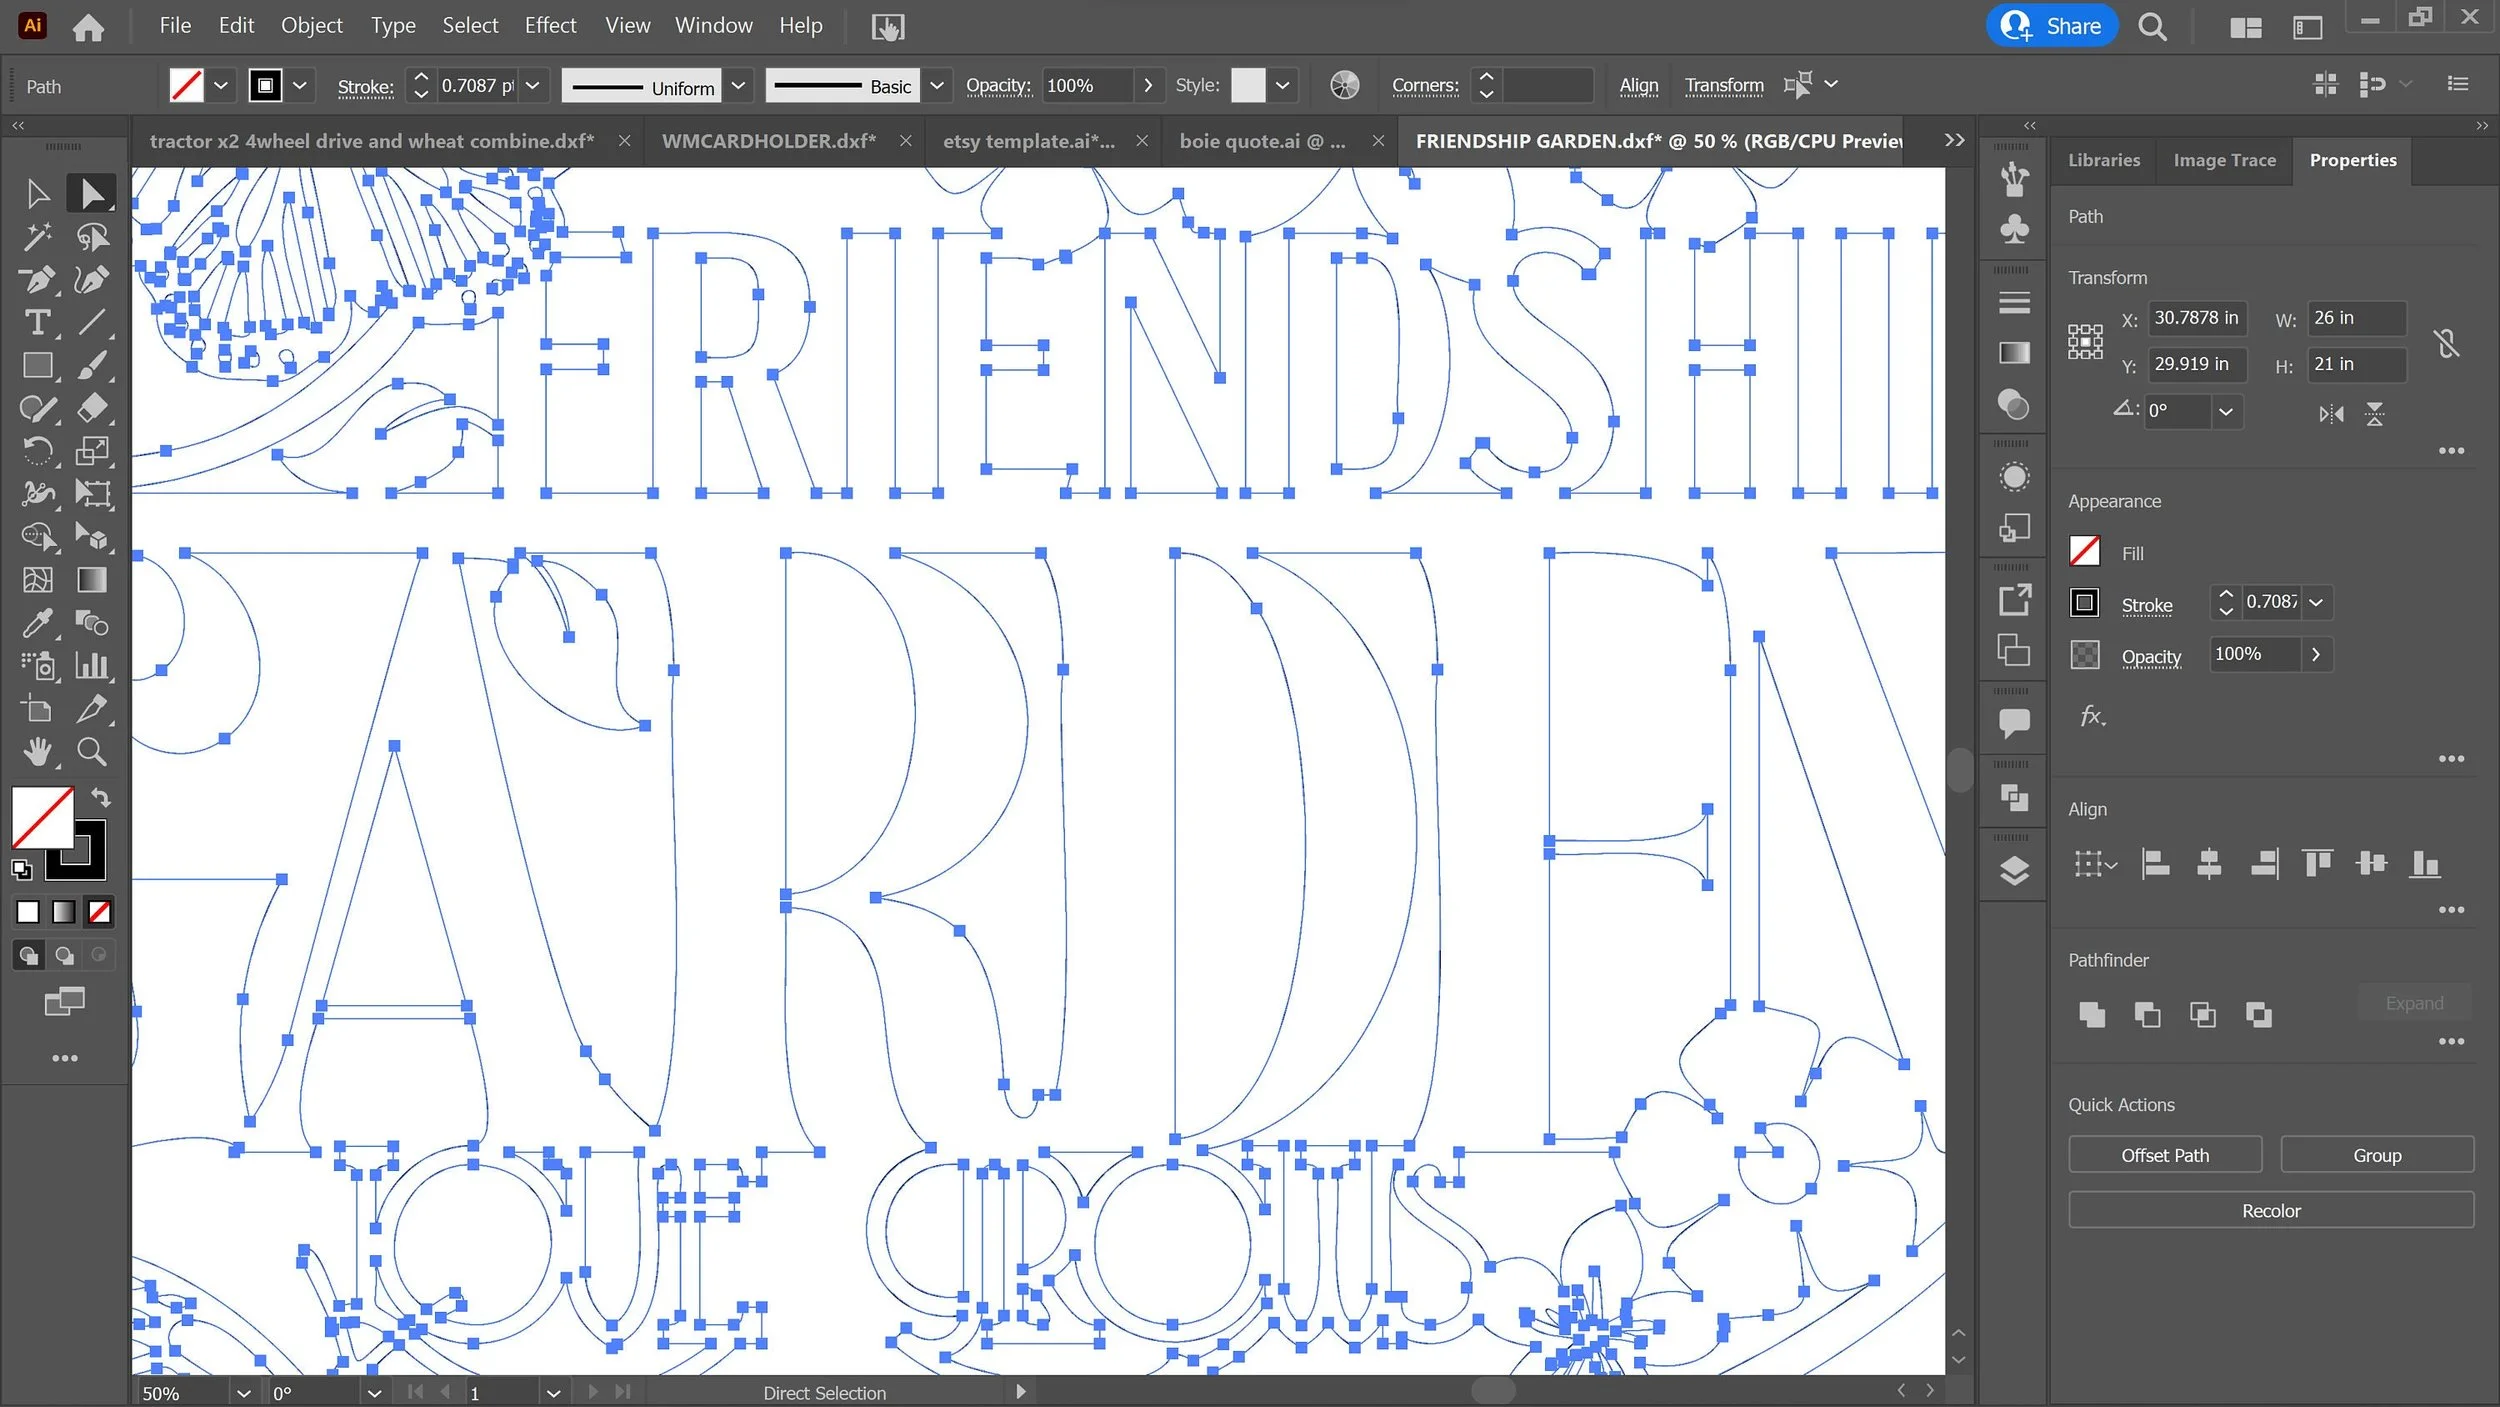Screen dimensions: 2500x1407
Task: Open zoom level dropdown at 50%
Action: [x=243, y=1393]
